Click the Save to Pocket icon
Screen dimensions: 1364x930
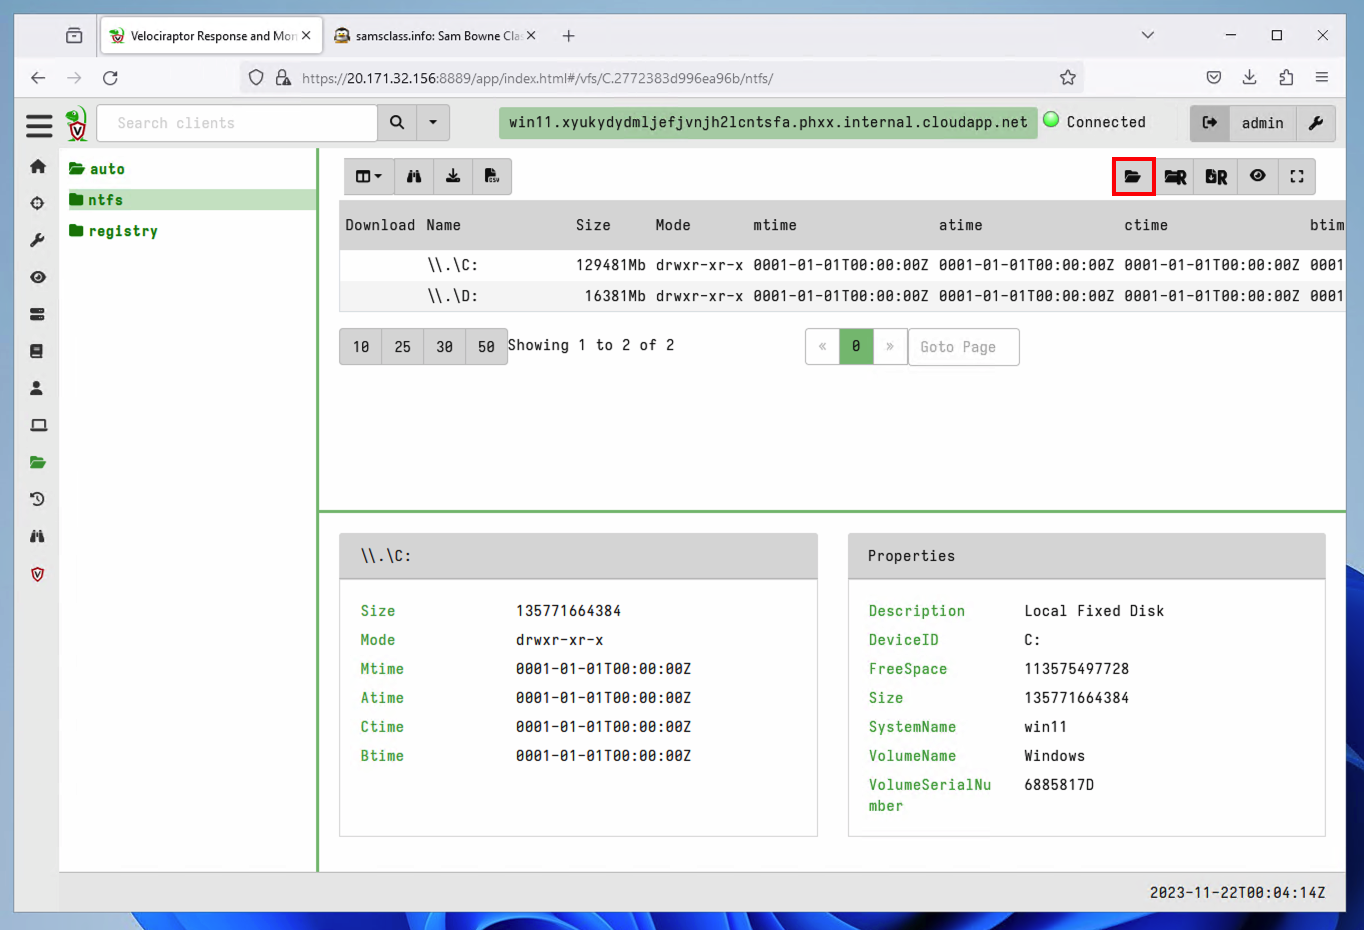pyautogui.click(x=1214, y=78)
